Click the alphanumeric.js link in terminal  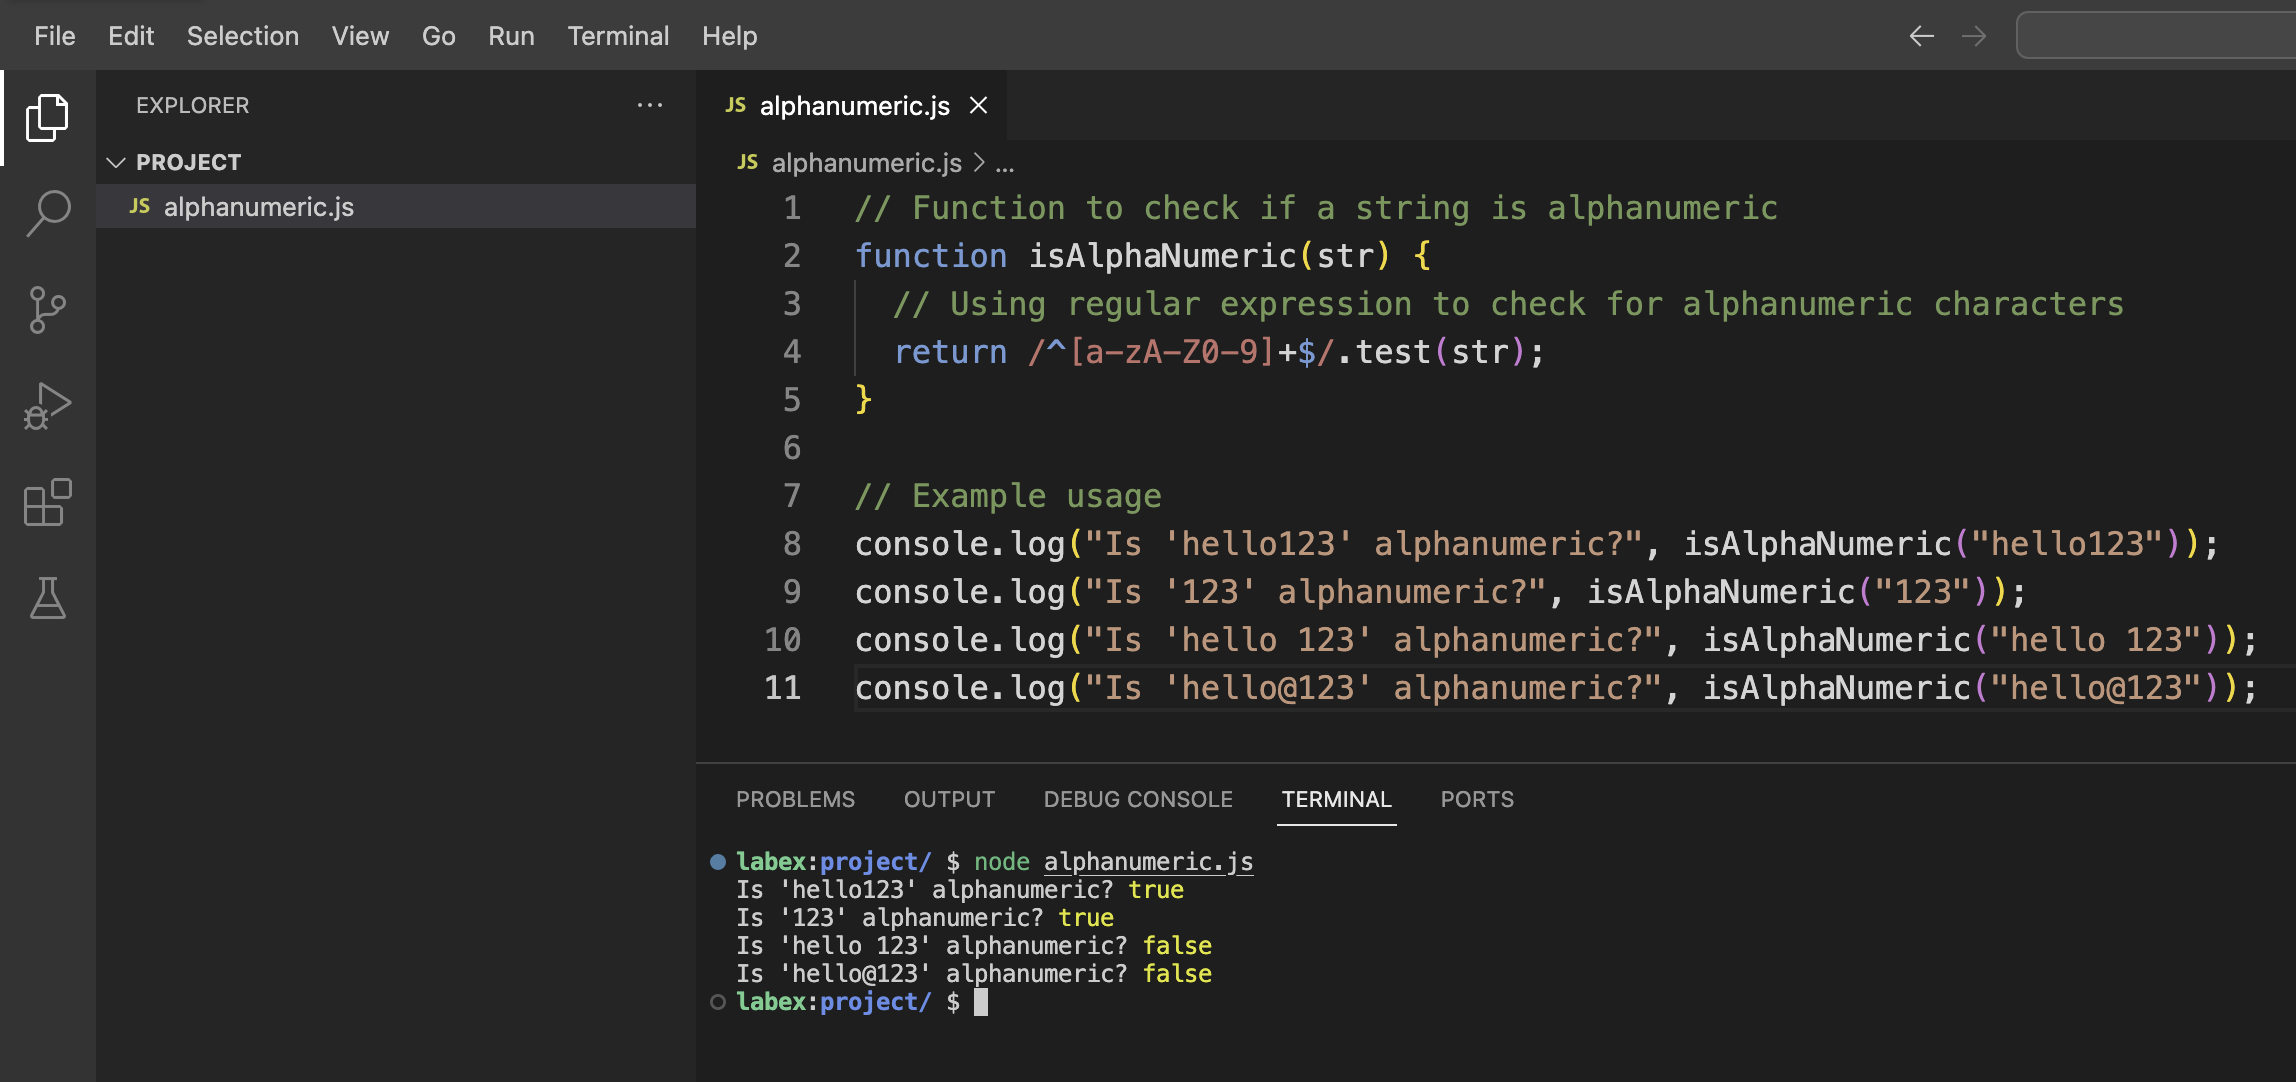1148,862
